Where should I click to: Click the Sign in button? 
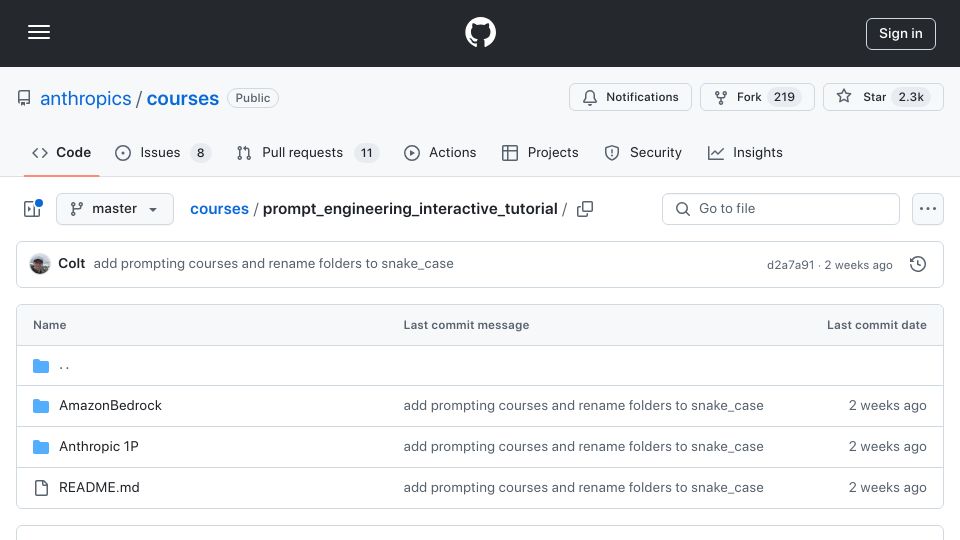pyautogui.click(x=900, y=34)
